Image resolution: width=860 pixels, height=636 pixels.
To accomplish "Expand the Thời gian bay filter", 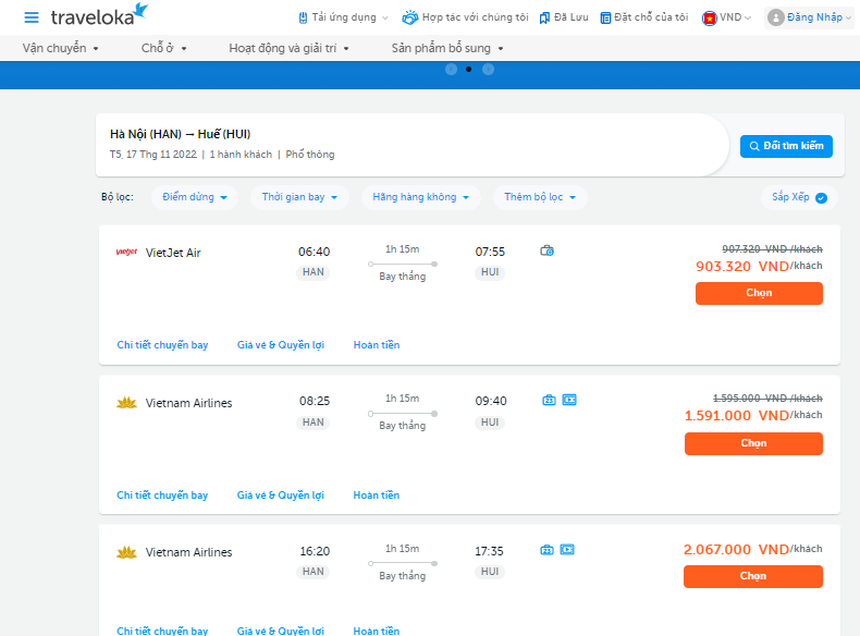I will pos(300,197).
